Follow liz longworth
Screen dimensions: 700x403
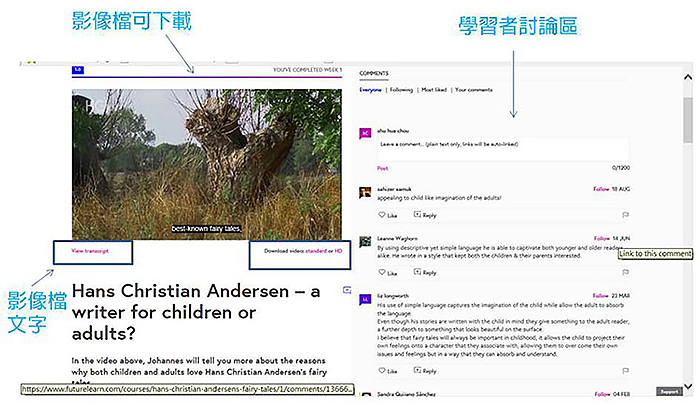point(600,295)
